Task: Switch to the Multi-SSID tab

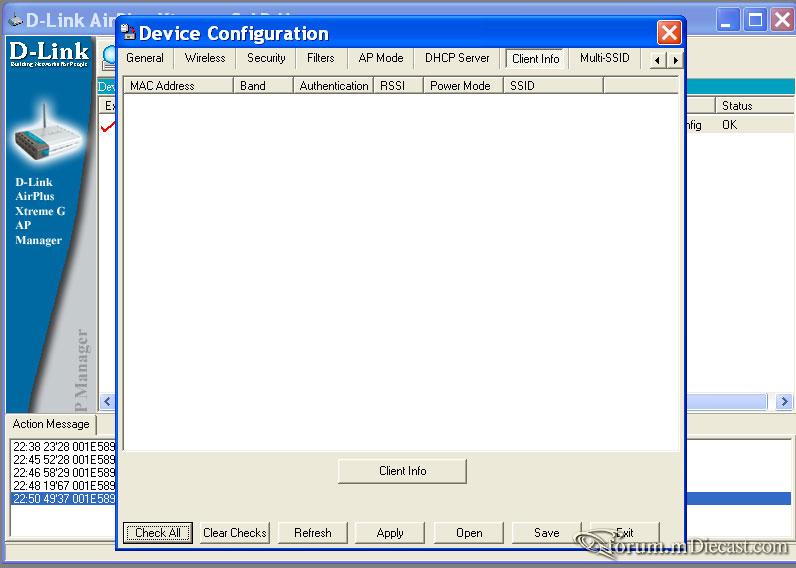Action: pos(605,58)
